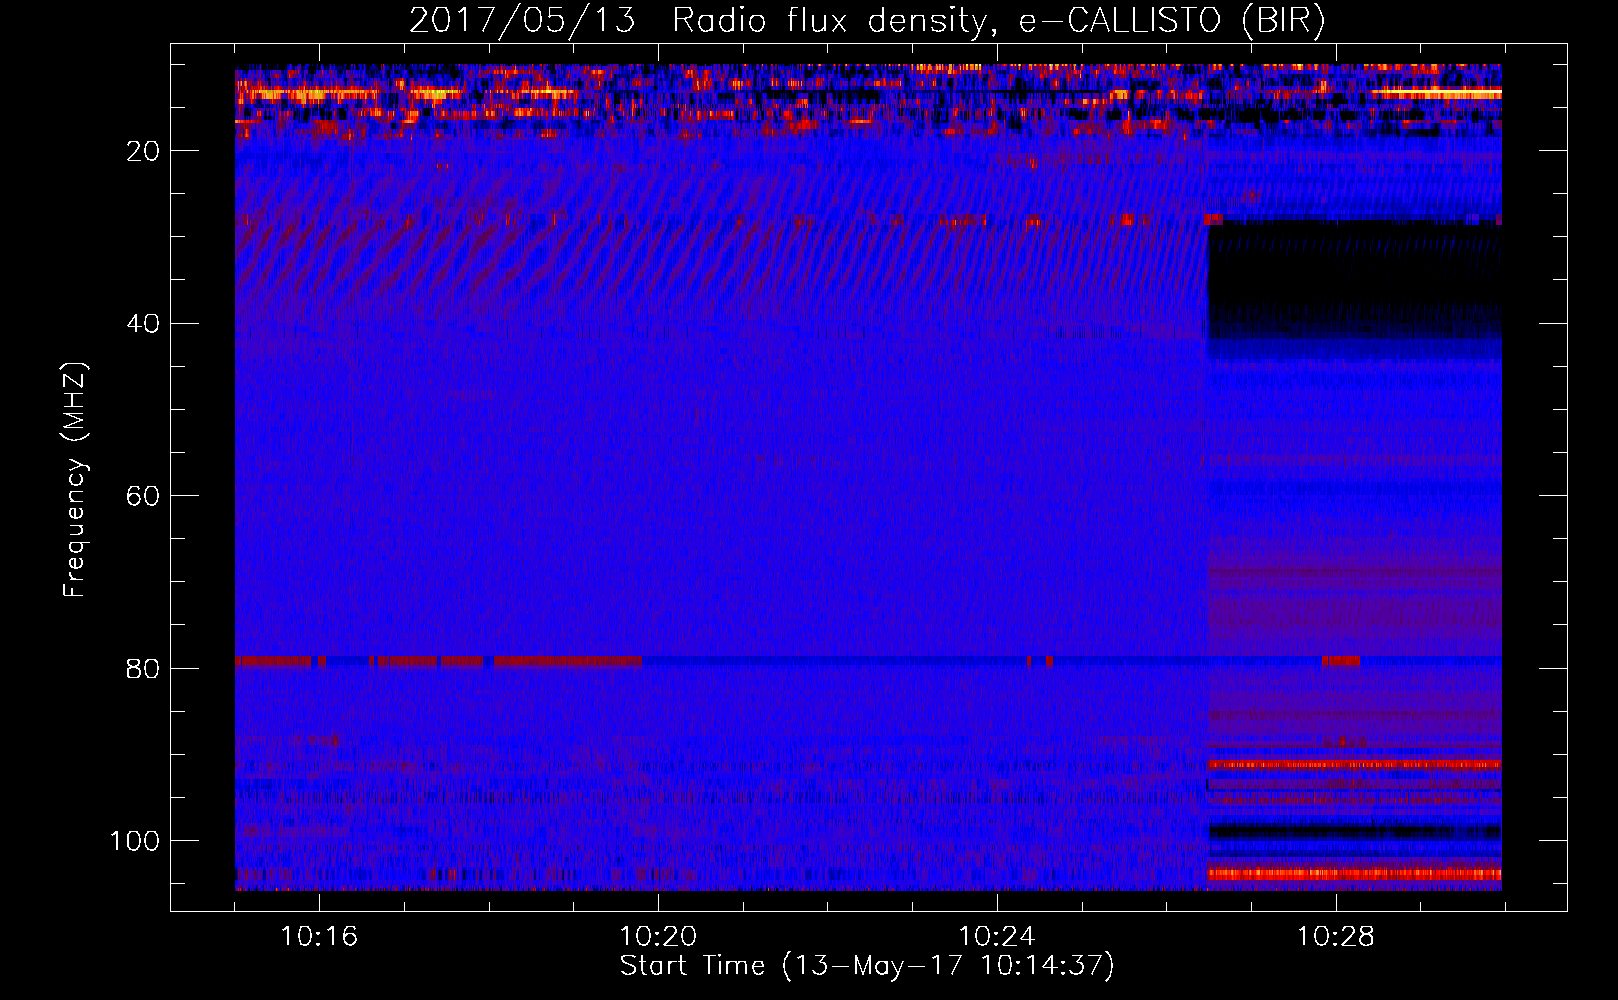Click the 'Start Time (13-May-17 10:14:37)' label

[867, 966]
